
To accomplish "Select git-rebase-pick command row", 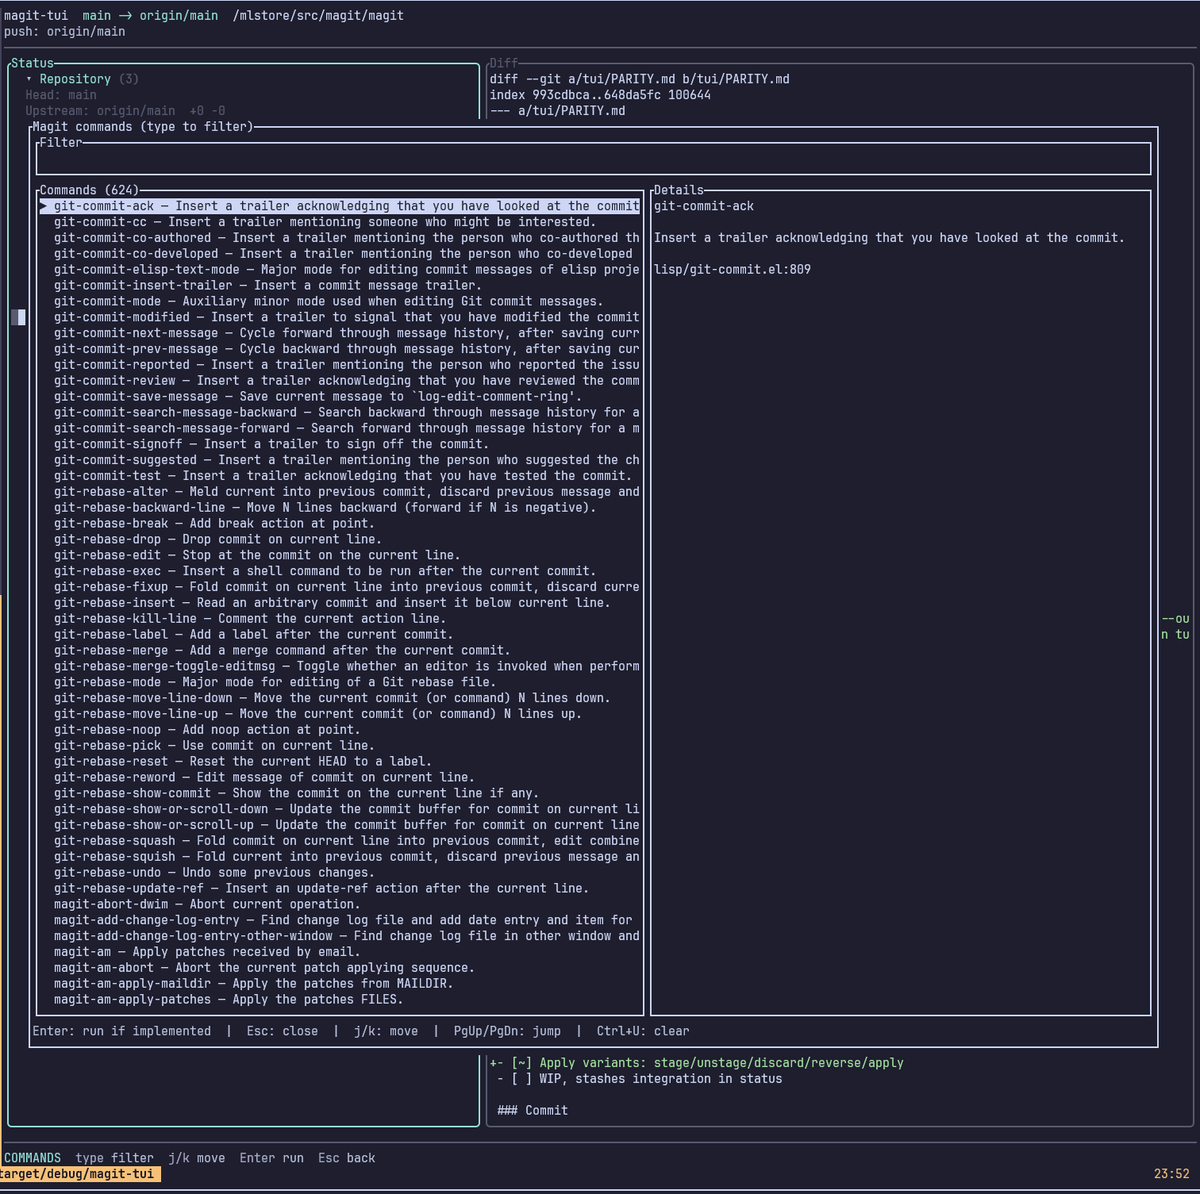I will (340, 746).
